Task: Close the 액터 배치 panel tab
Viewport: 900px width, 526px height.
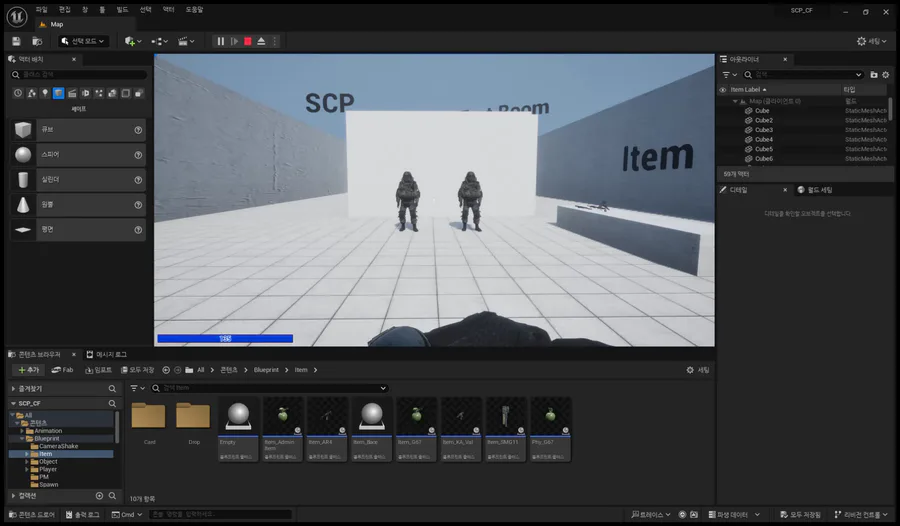Action: pos(74,59)
